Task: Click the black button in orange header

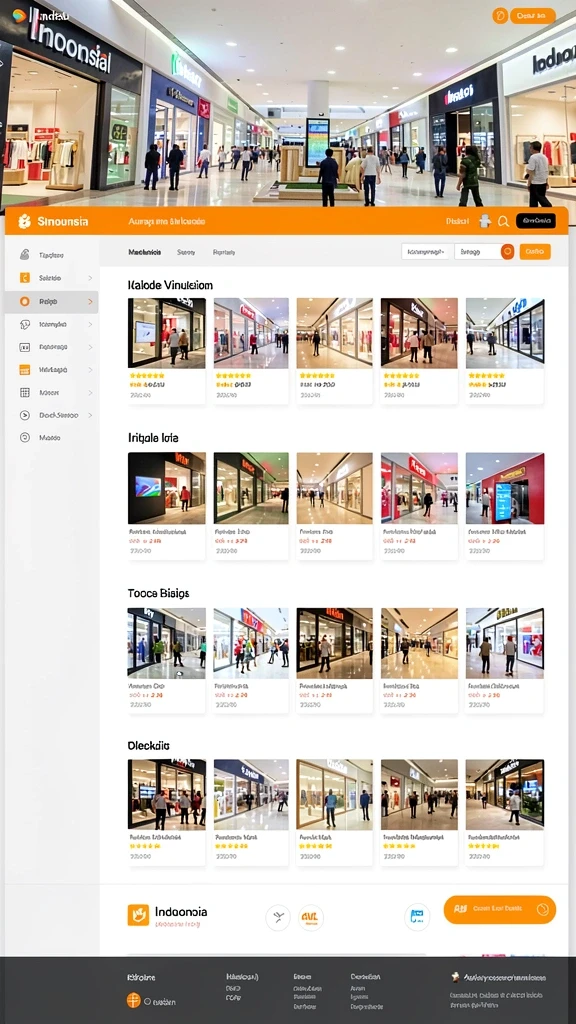Action: pos(536,221)
